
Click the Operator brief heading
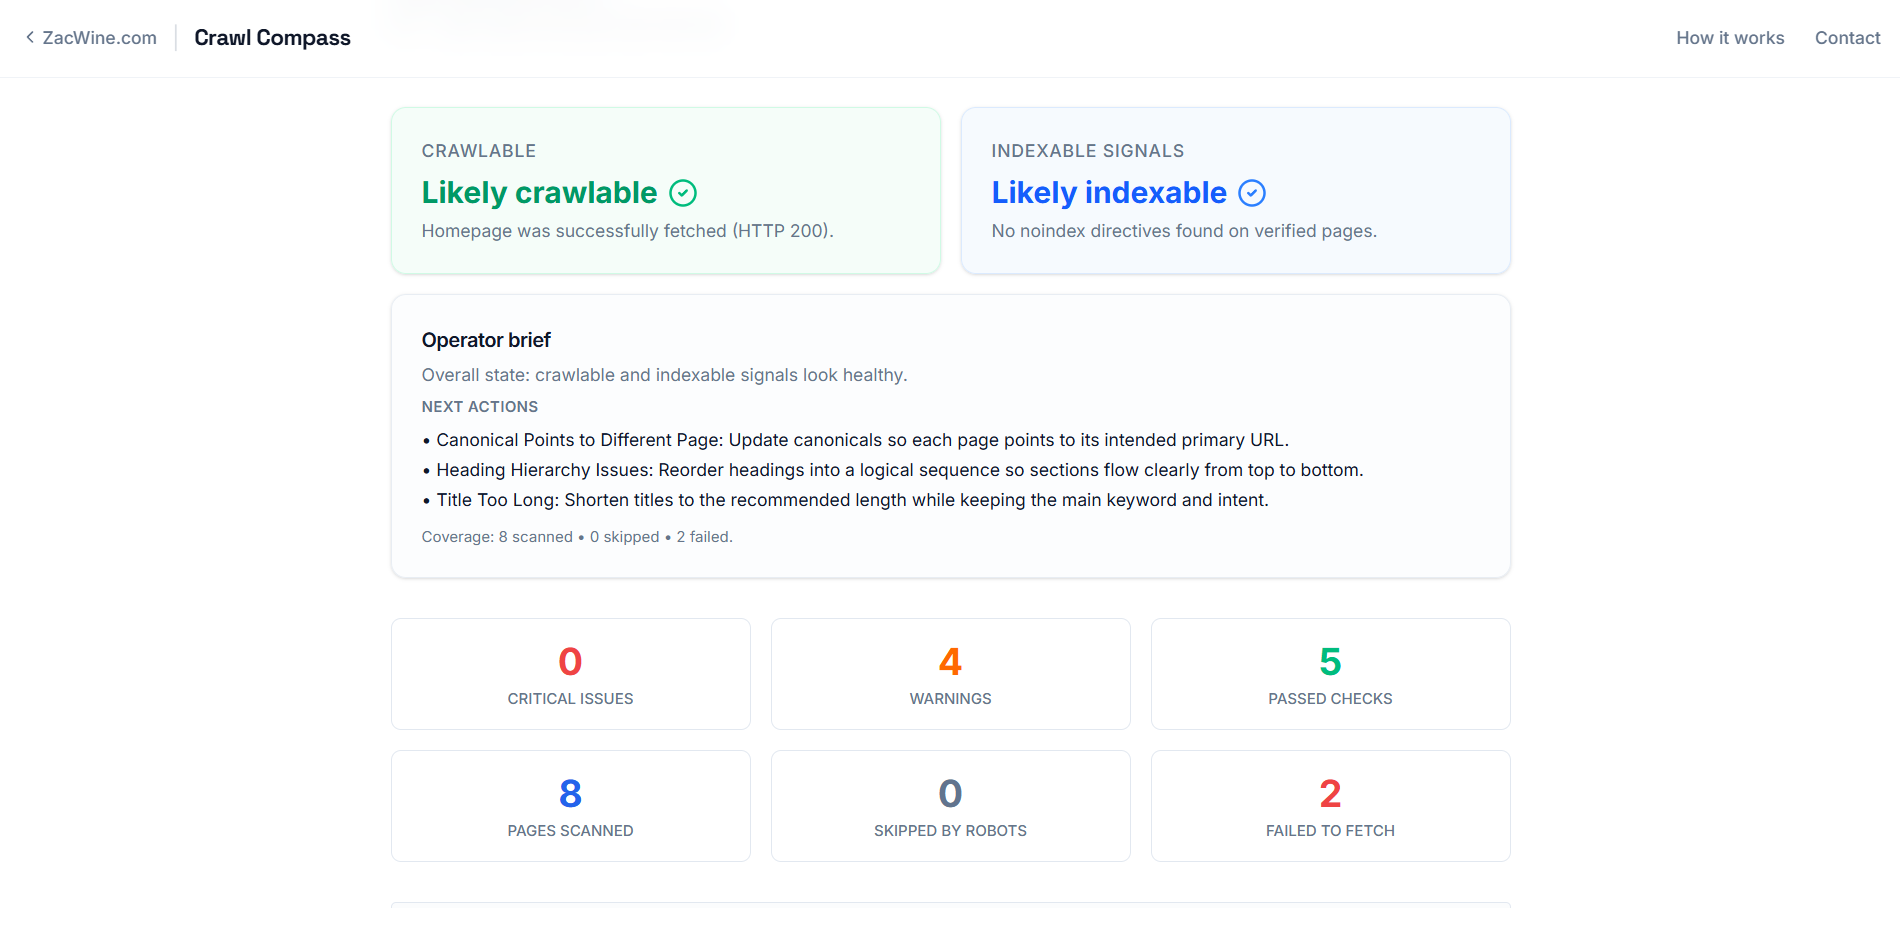click(x=486, y=340)
